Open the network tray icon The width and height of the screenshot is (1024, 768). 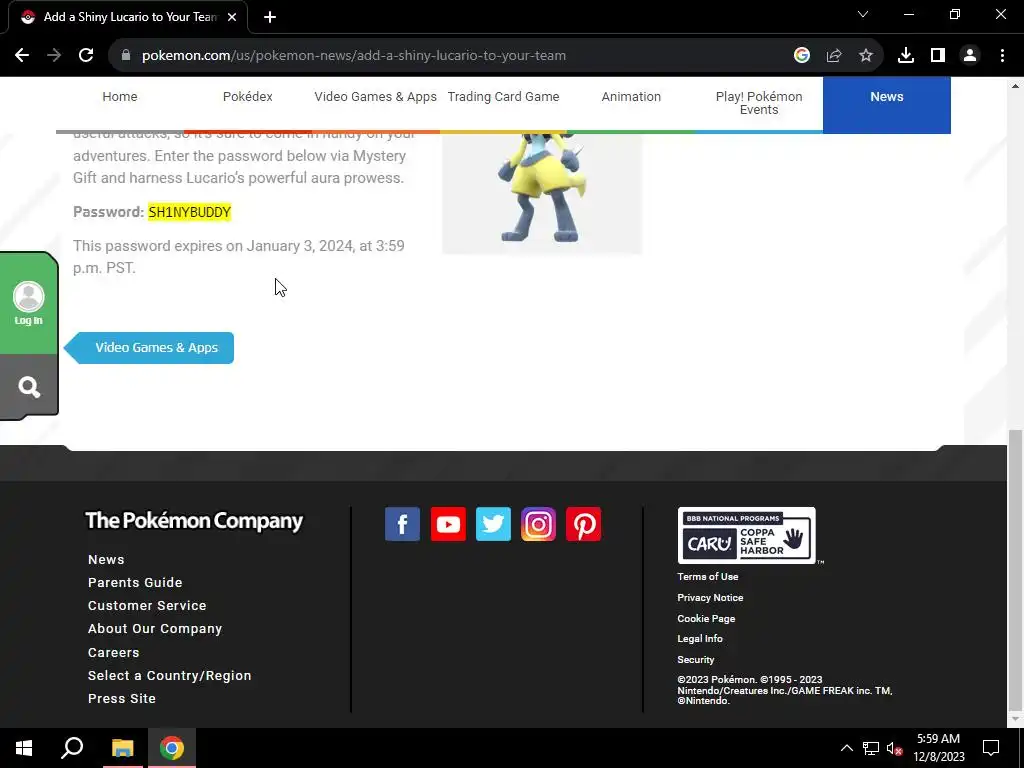871,748
